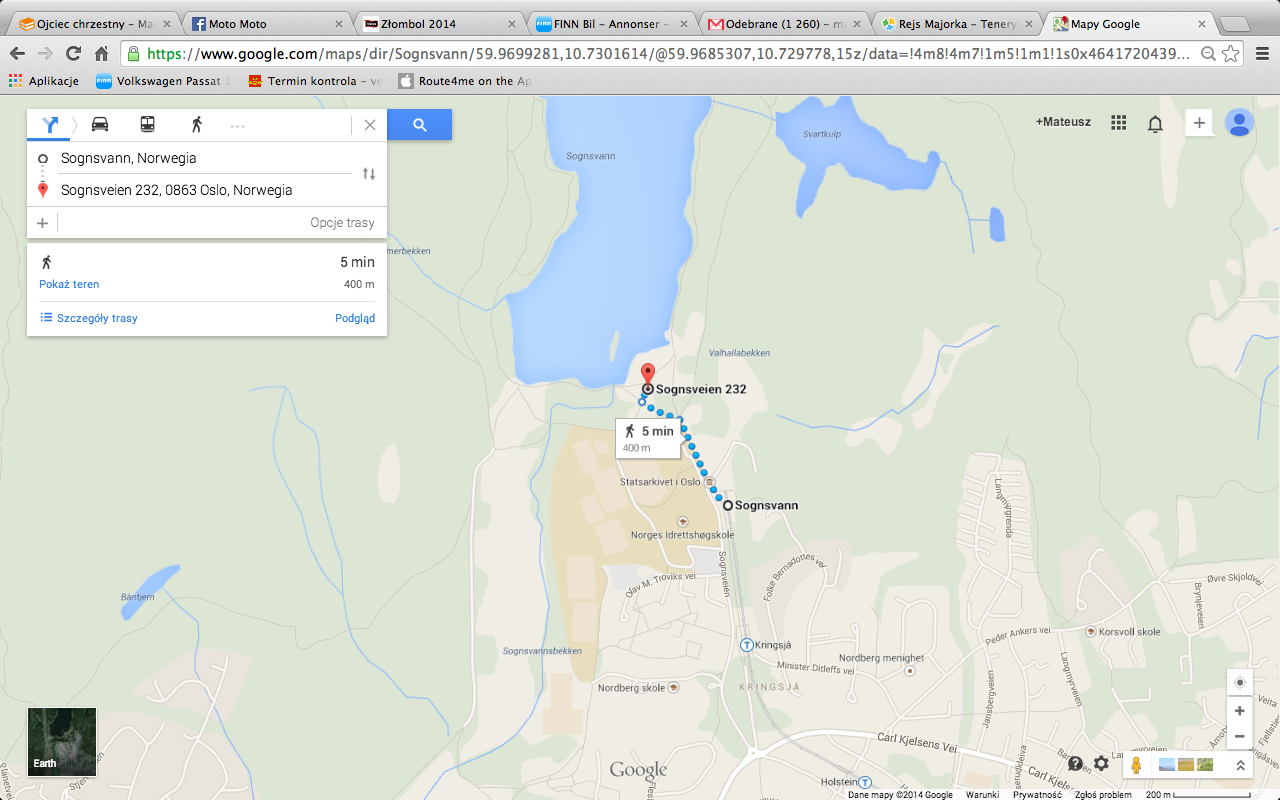Open the +Mateusz profile link
1280x800 pixels.
click(1063, 122)
